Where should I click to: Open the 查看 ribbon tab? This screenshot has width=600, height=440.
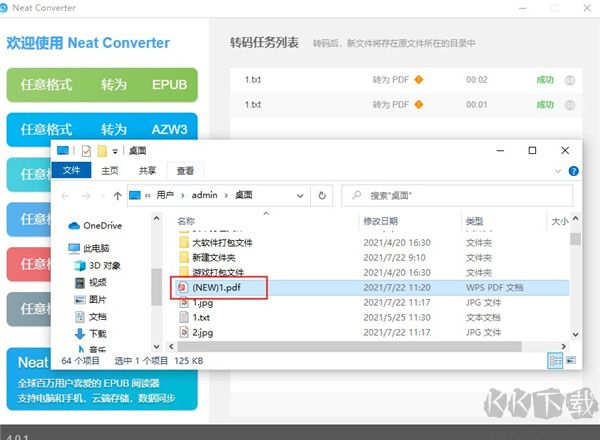[x=185, y=171]
